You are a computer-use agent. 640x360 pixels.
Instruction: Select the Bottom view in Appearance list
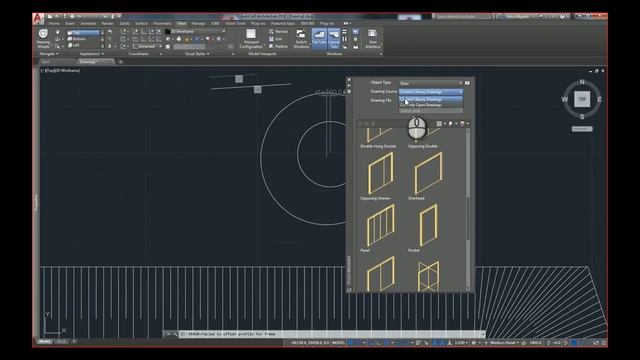(83, 39)
